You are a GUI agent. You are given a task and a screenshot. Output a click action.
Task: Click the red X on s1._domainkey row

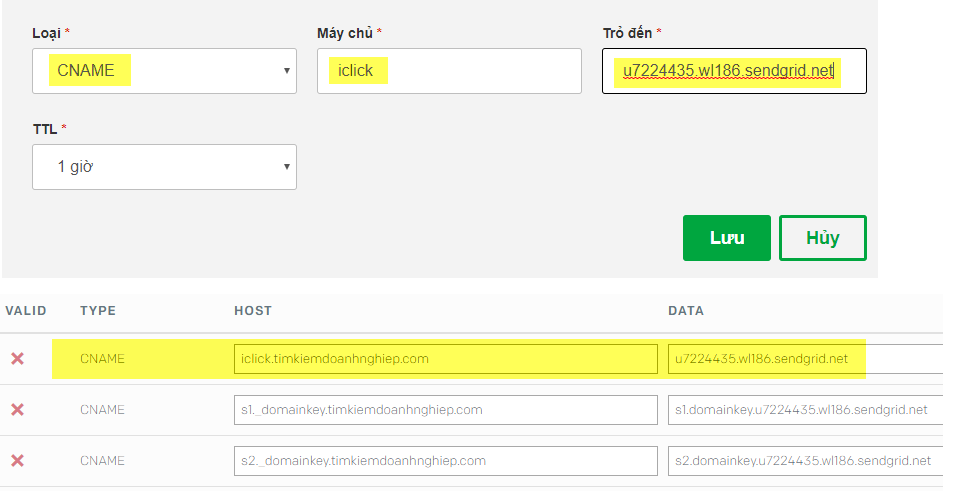[18, 409]
